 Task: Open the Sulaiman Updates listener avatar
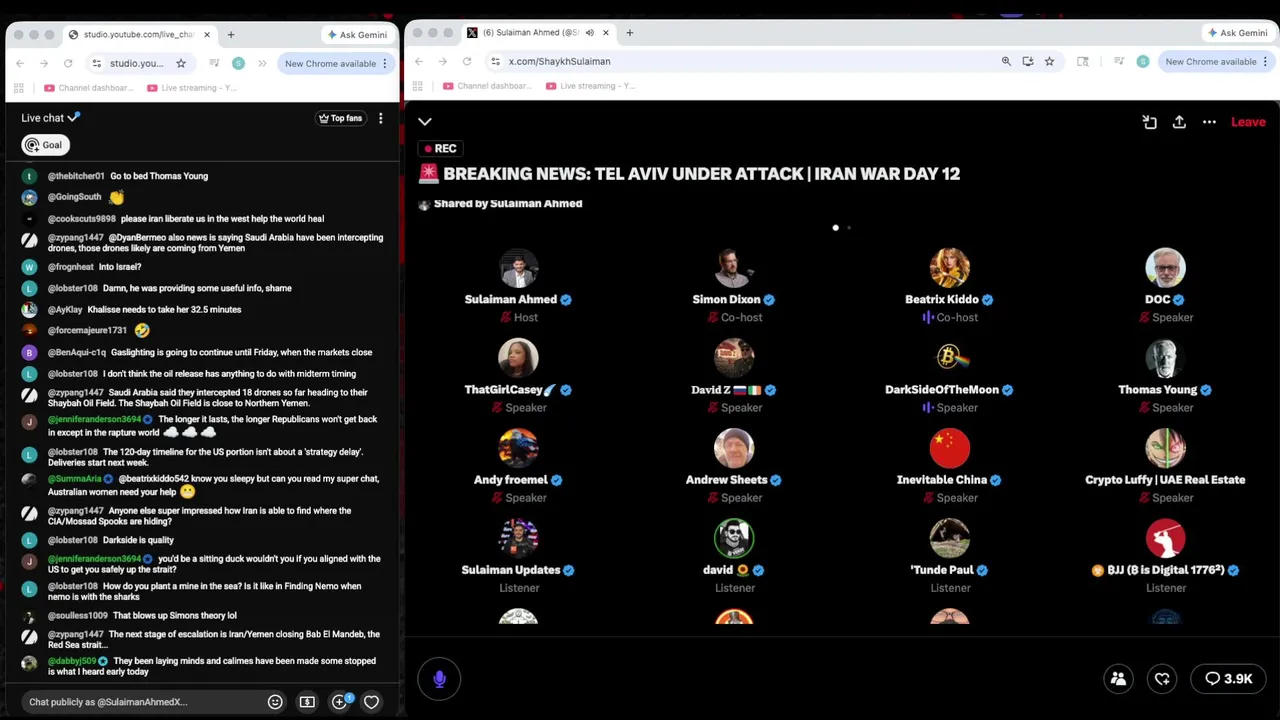pyautogui.click(x=518, y=538)
